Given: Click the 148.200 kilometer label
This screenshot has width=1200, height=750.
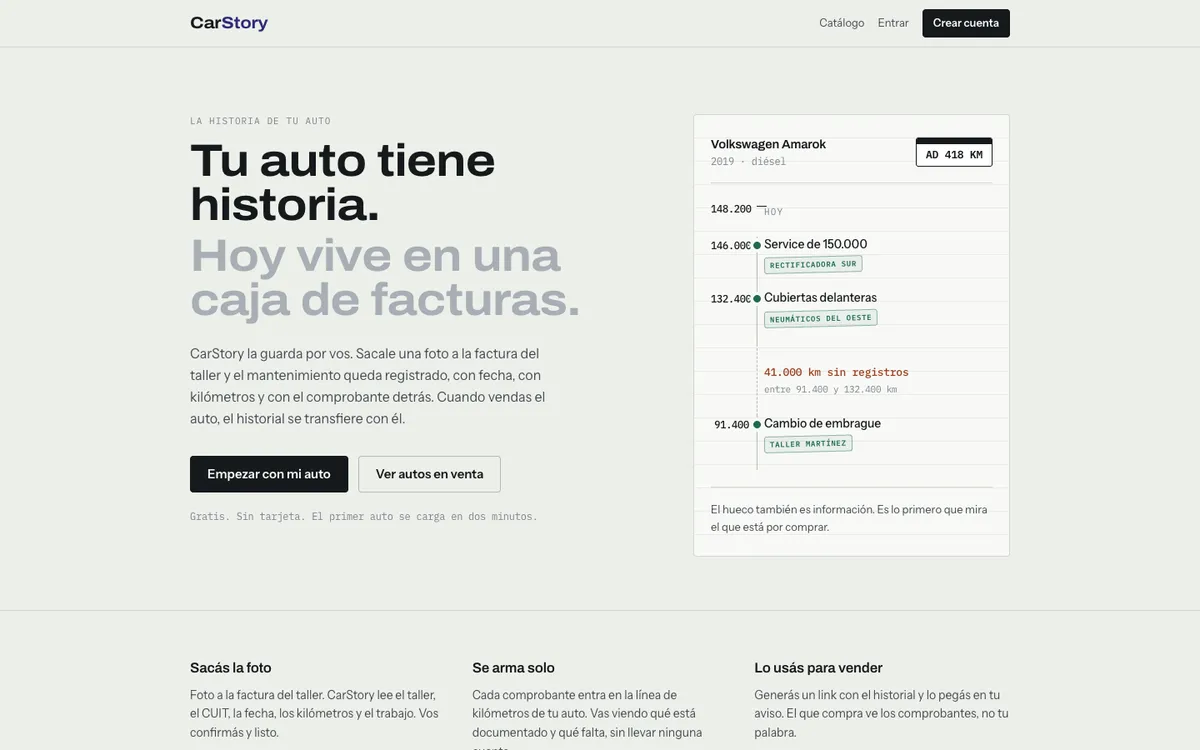Looking at the screenshot, I should click(x=731, y=209).
